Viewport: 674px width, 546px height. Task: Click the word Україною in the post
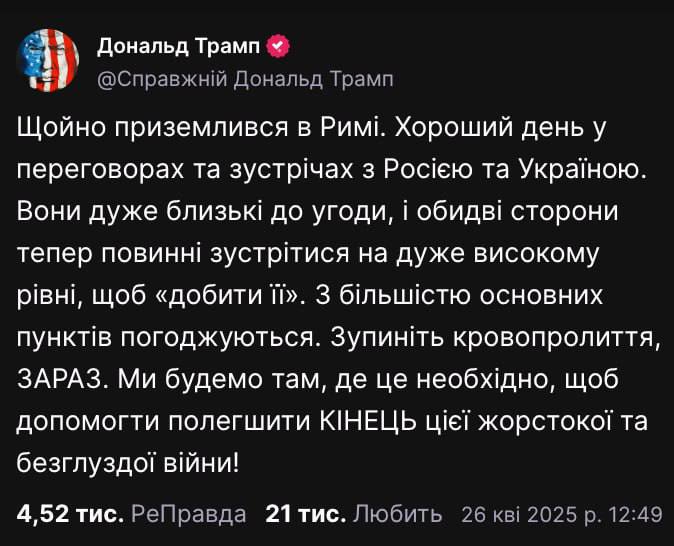584,169
